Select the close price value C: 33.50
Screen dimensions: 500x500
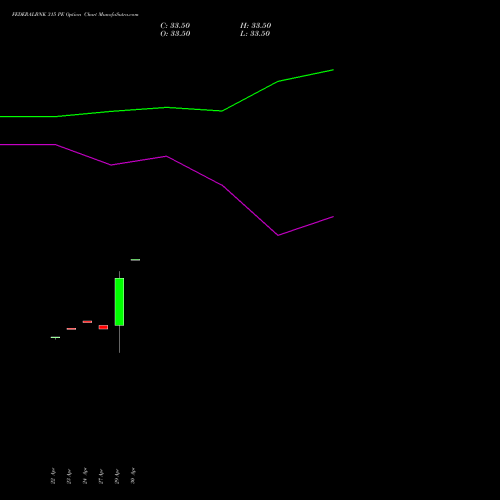(175, 25)
